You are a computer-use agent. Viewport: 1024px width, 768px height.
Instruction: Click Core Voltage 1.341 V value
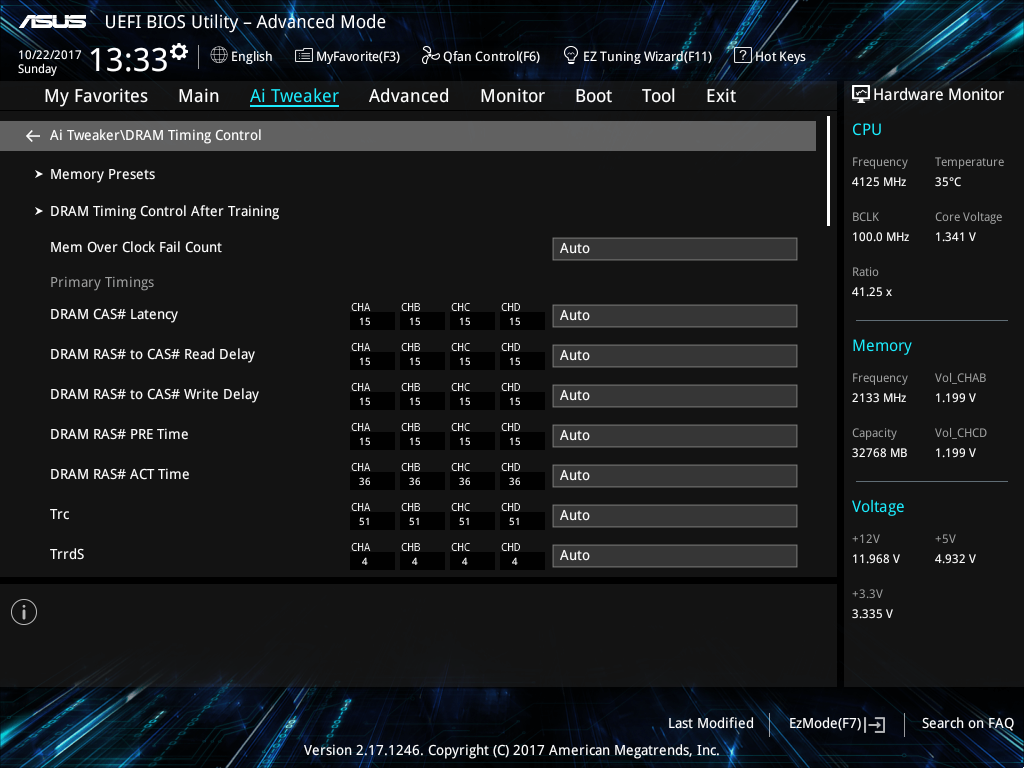[955, 236]
